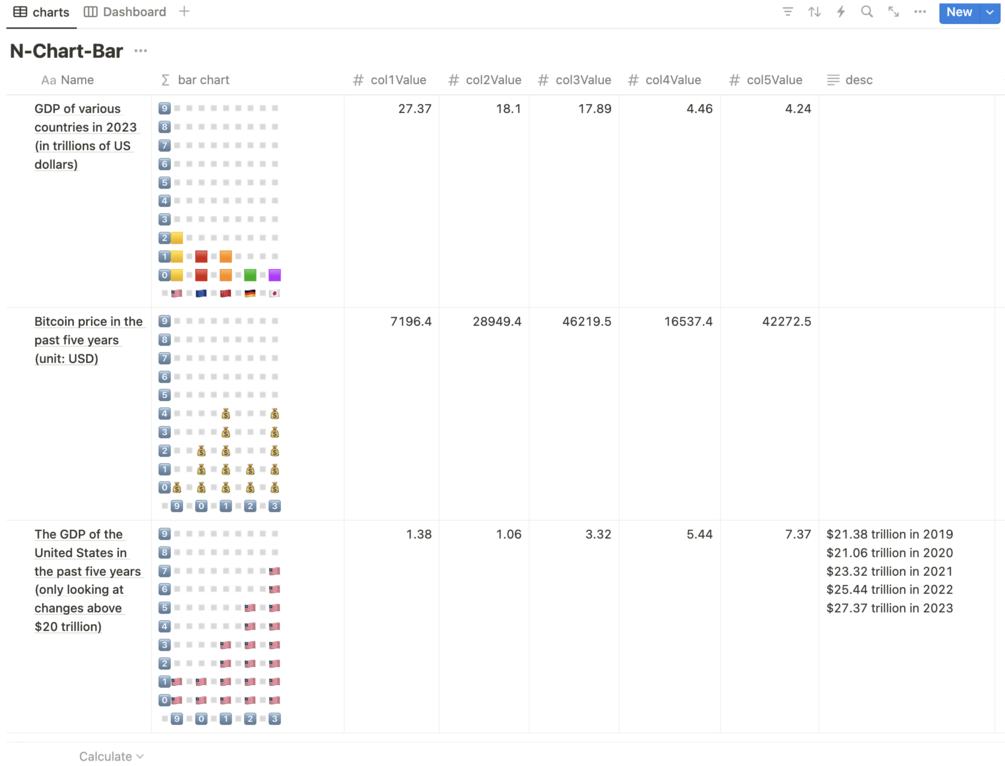This screenshot has width=1005, height=766.
Task: Open the ellipsis menu beside N-Chart-Bar title
Action: (140, 51)
